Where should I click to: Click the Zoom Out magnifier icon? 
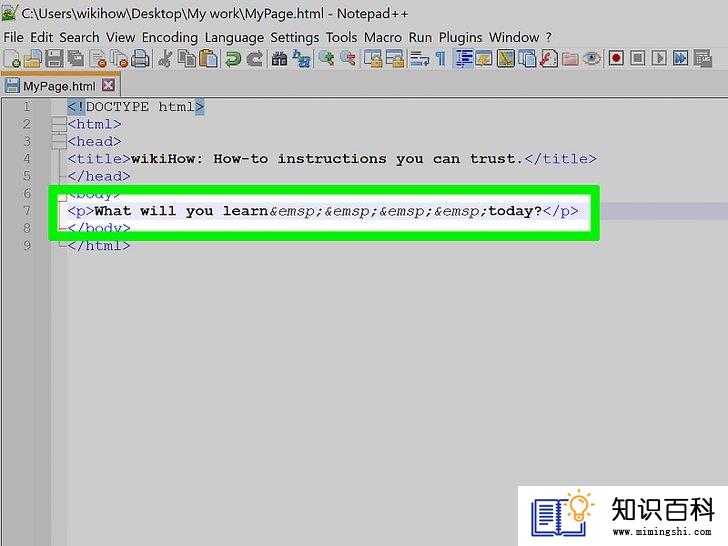(348, 59)
